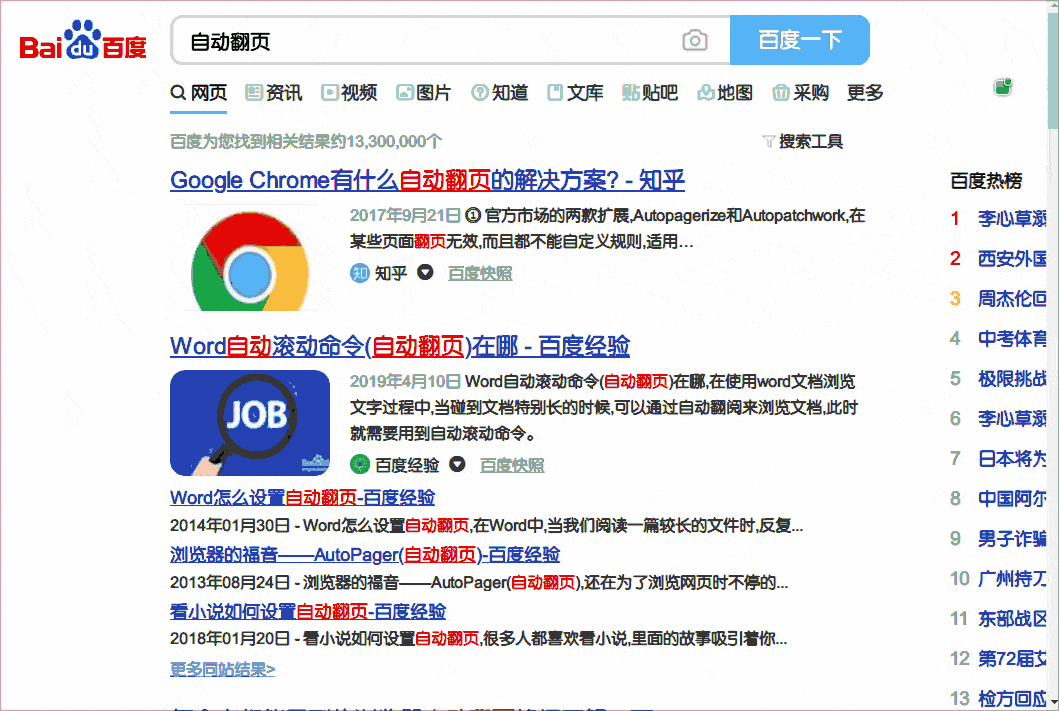Open the 知道 tab

(x=500, y=93)
